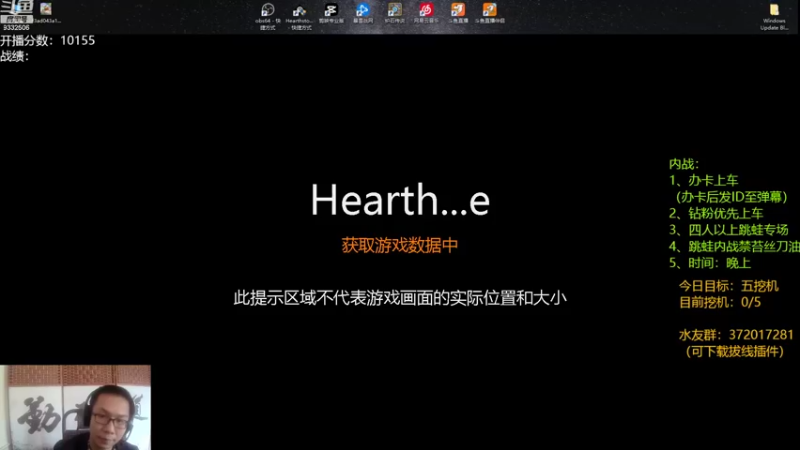Viewport: 800px width, 450px height.
Task: Click the streamer webcam feed
Action: [76, 407]
